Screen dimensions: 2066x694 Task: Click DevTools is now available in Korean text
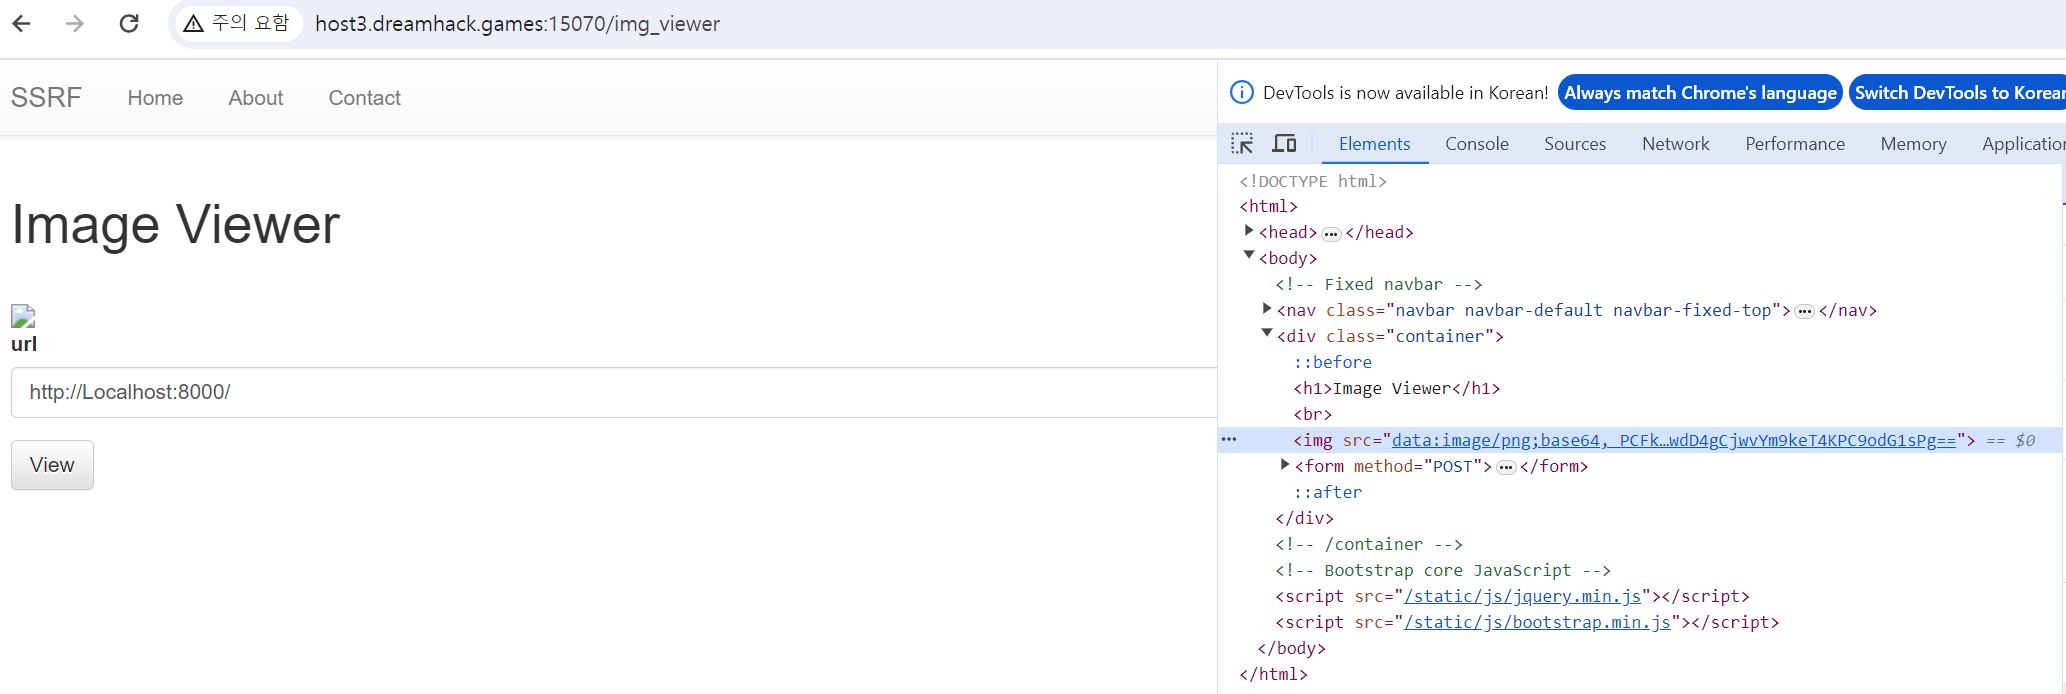pos(1405,93)
